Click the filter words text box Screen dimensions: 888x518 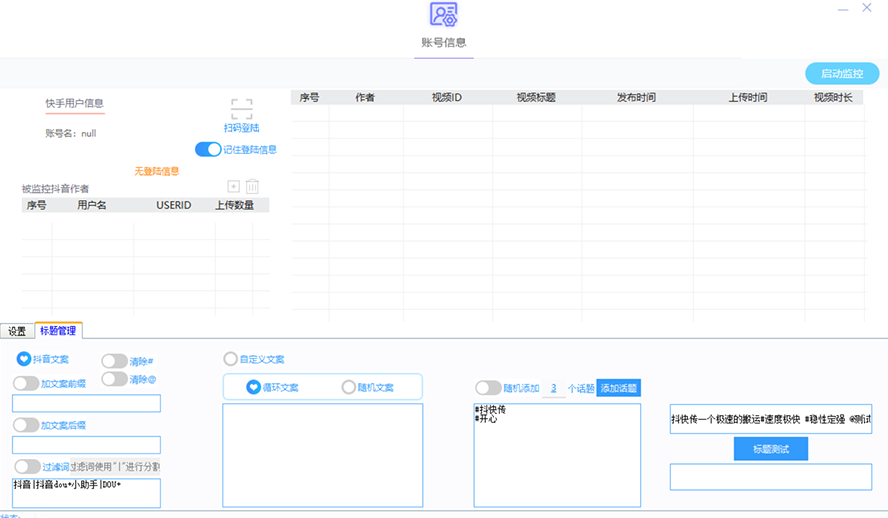click(86, 493)
